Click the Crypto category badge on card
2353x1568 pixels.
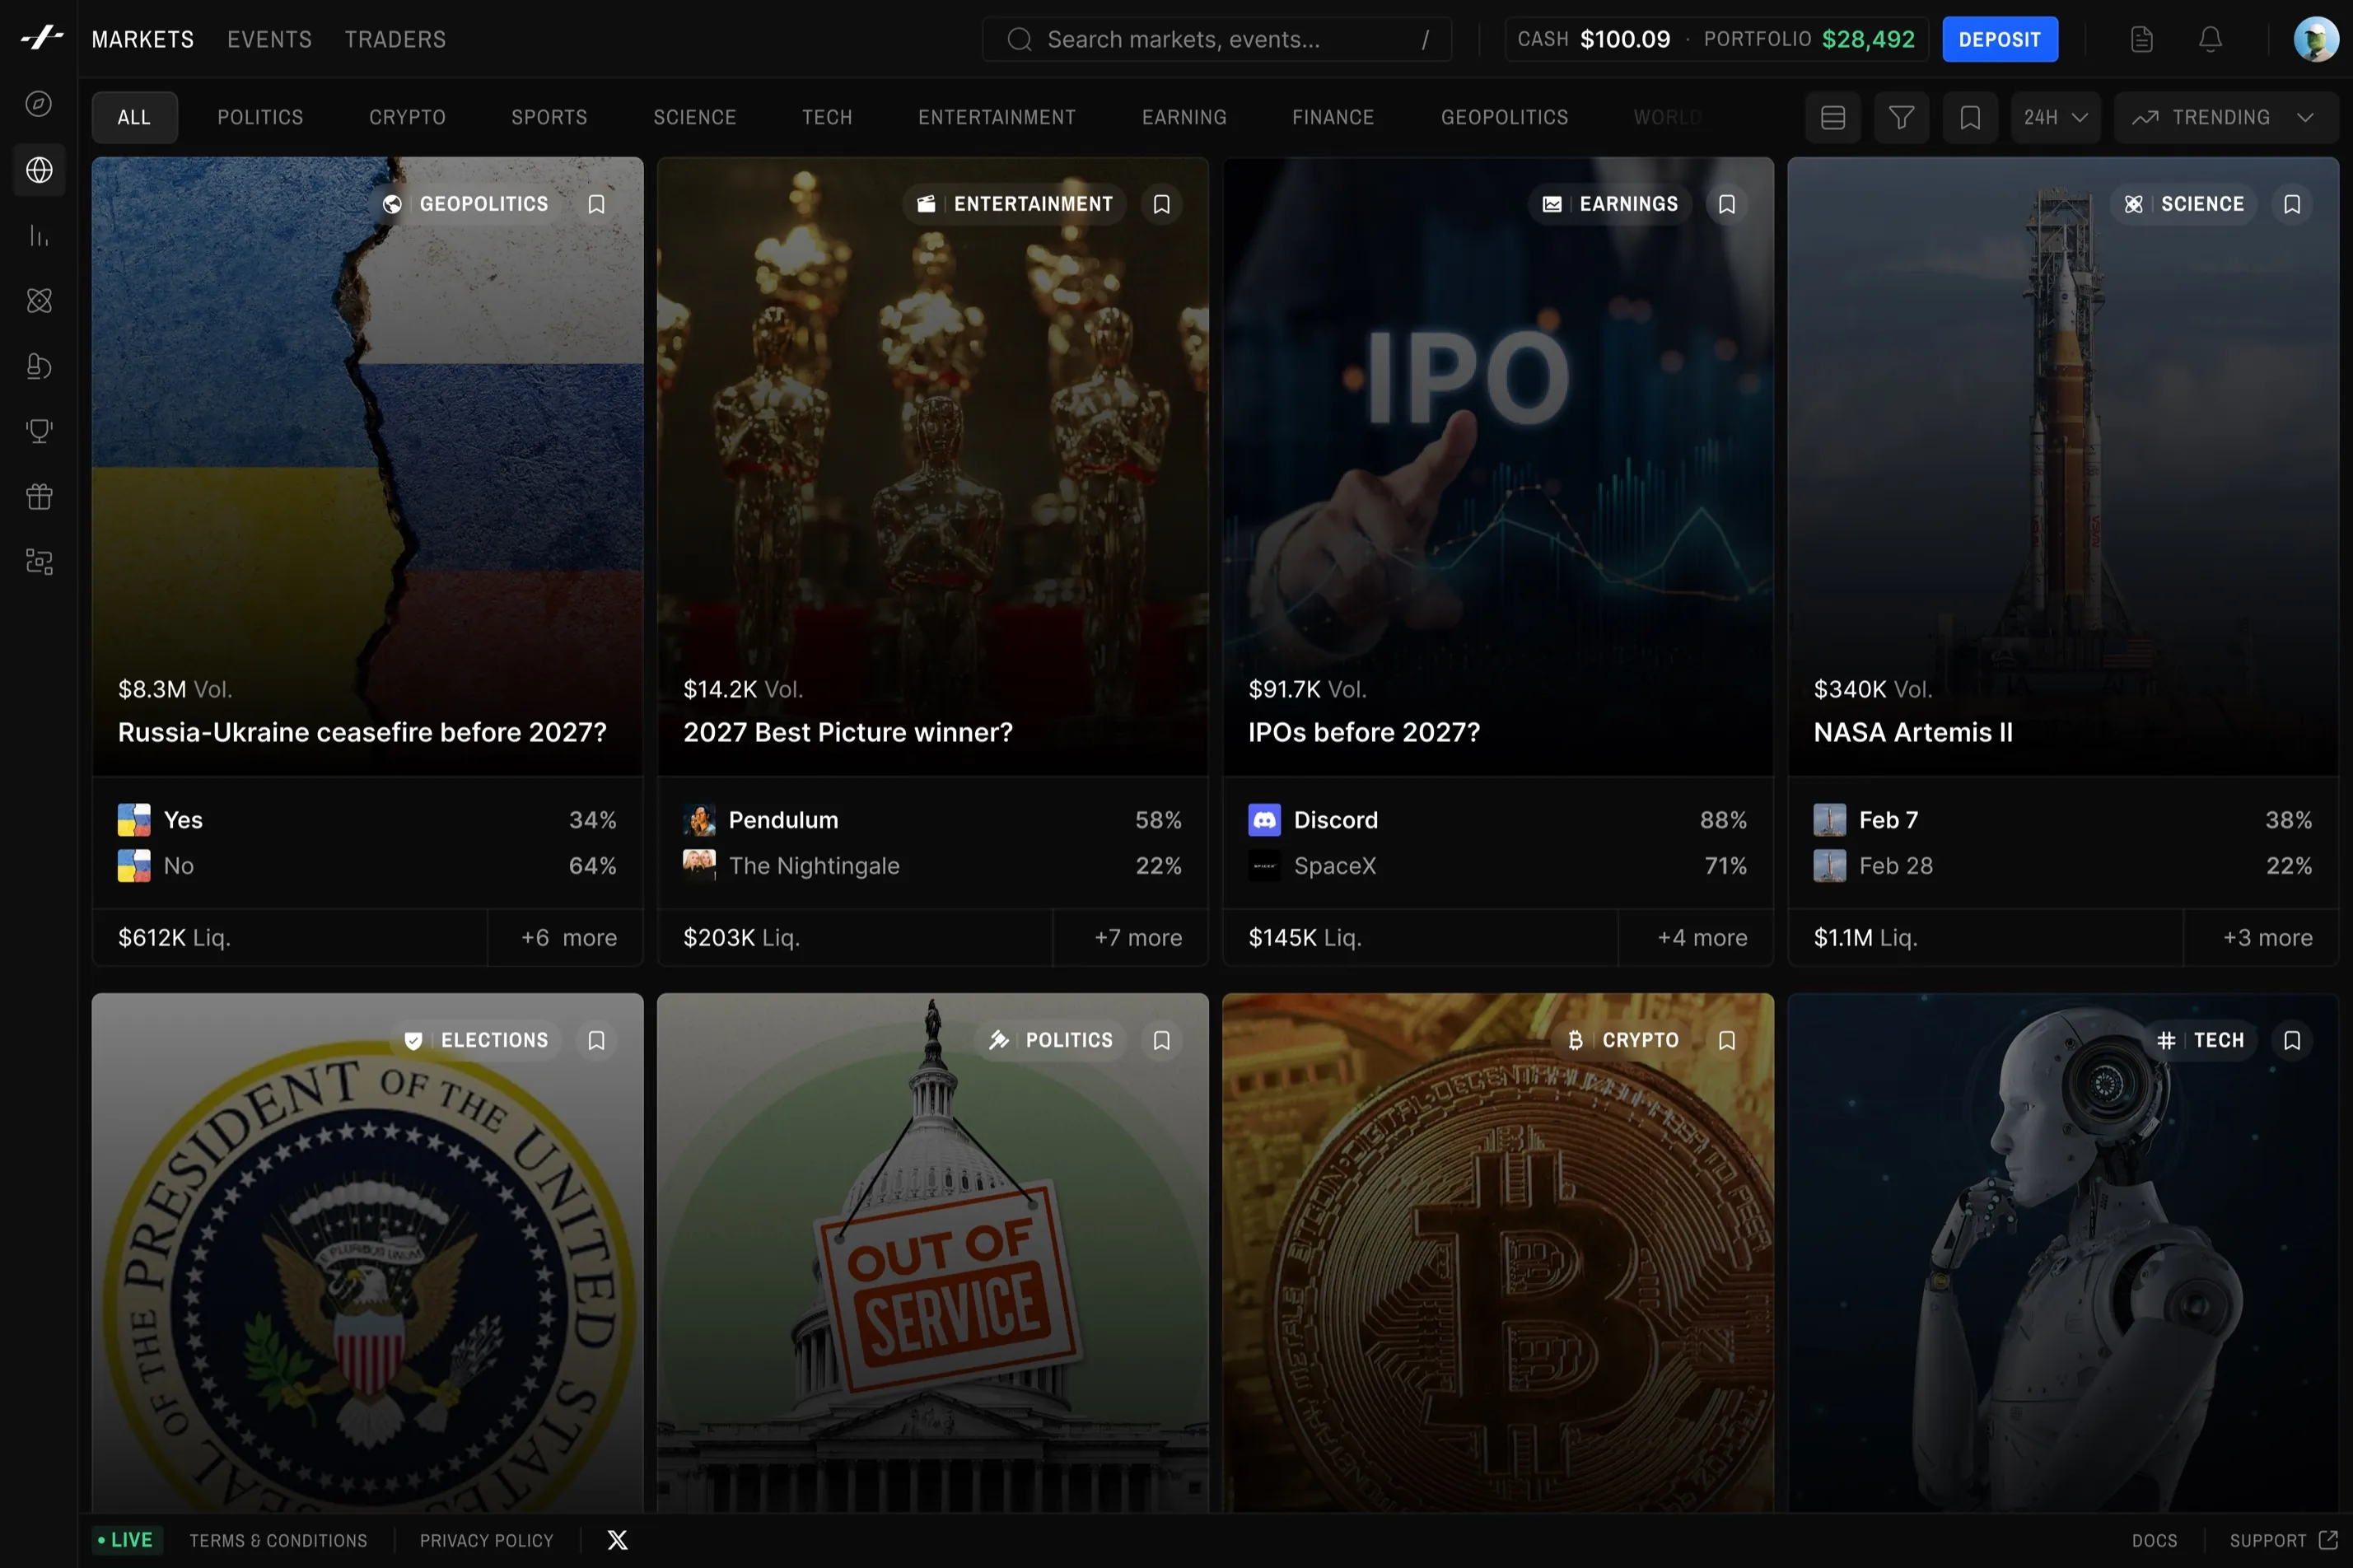coord(1623,1040)
